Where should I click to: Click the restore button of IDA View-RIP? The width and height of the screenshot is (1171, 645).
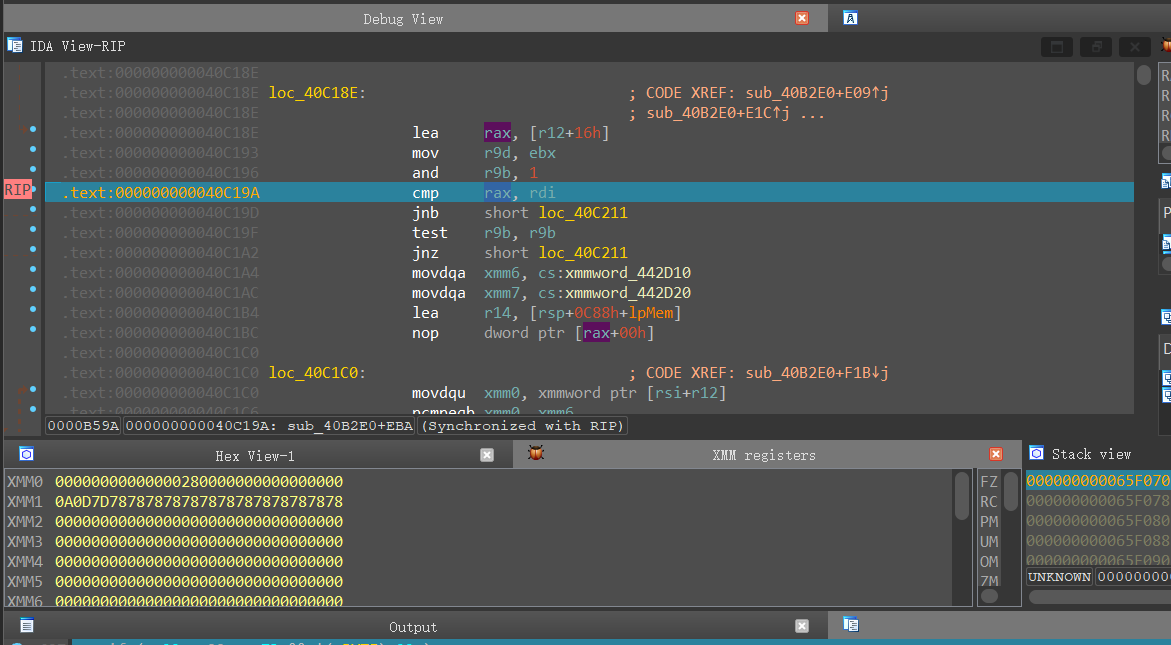point(1096,47)
